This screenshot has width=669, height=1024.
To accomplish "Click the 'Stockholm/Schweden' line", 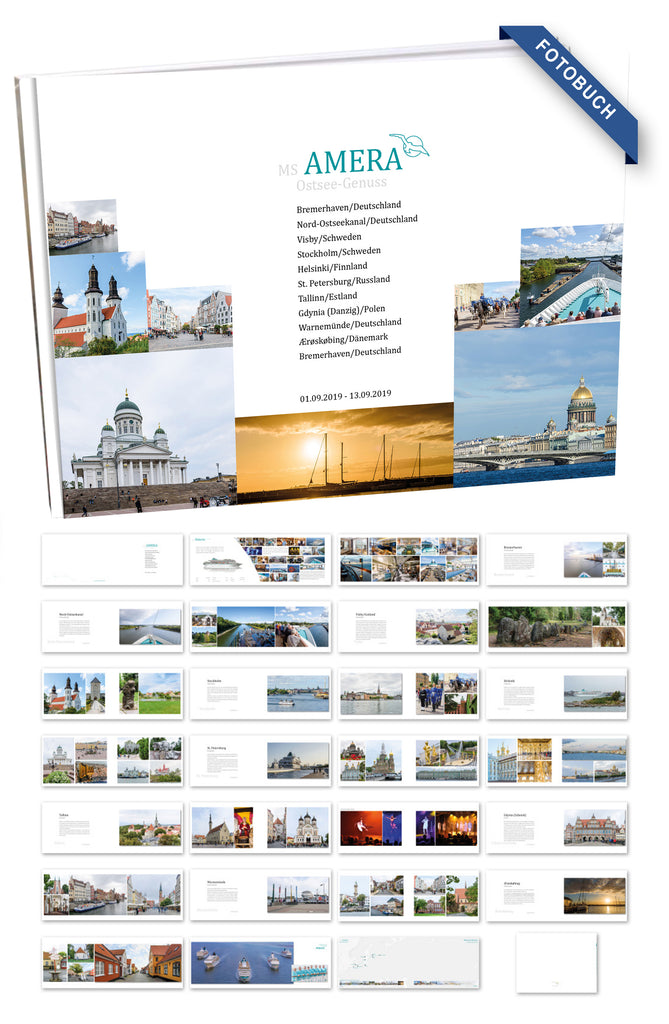I will pyautogui.click(x=338, y=252).
